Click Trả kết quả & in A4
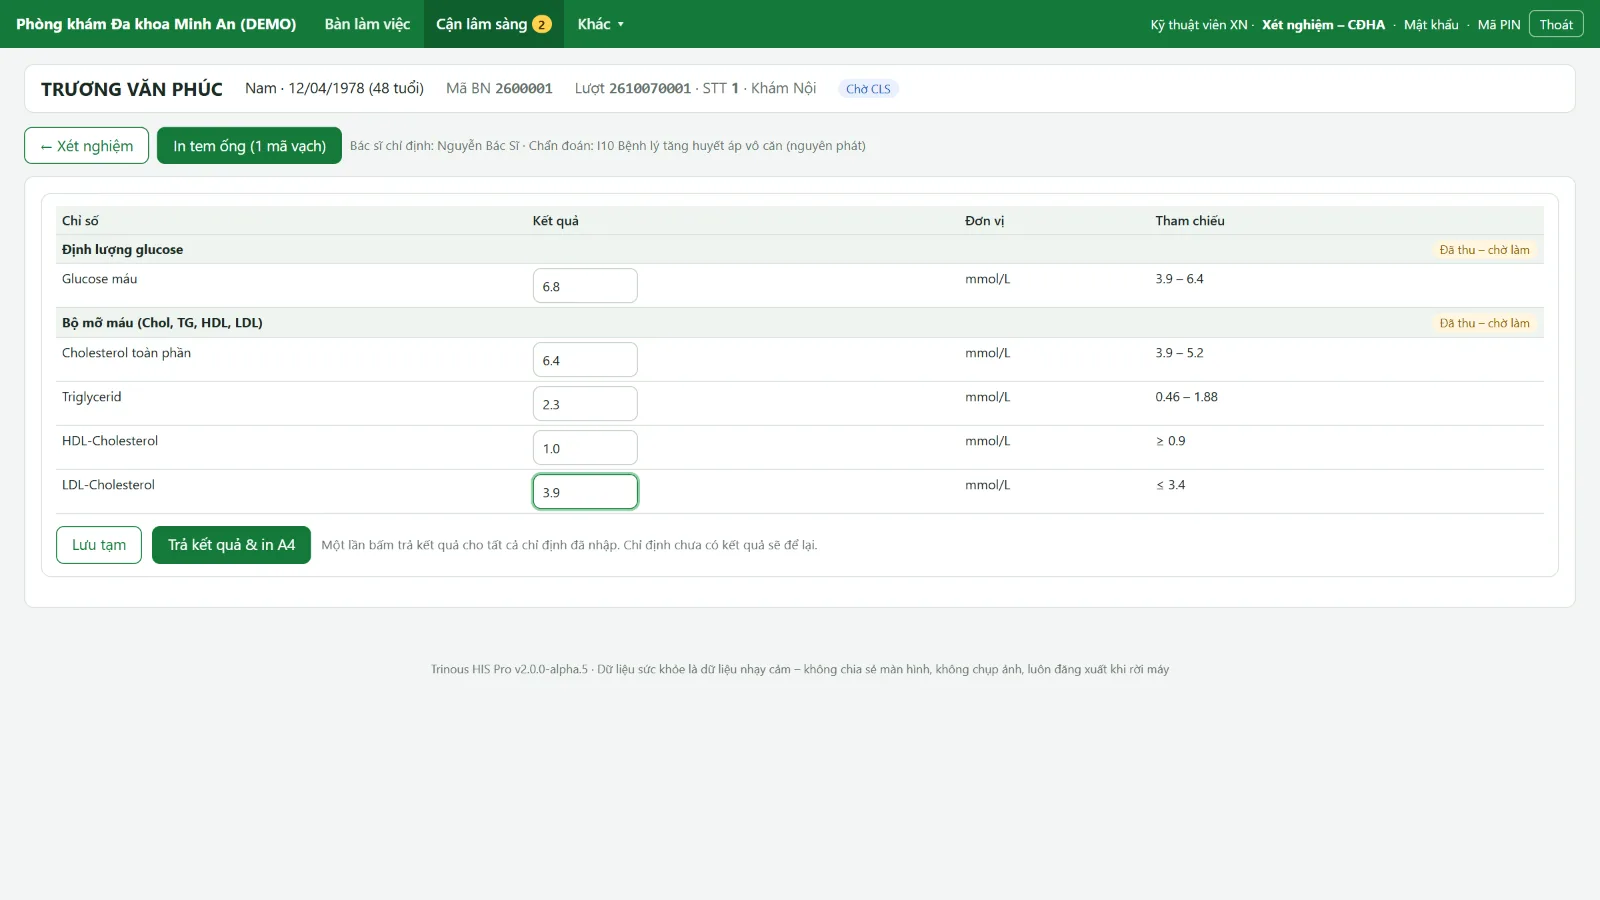1600x900 pixels. (x=231, y=545)
